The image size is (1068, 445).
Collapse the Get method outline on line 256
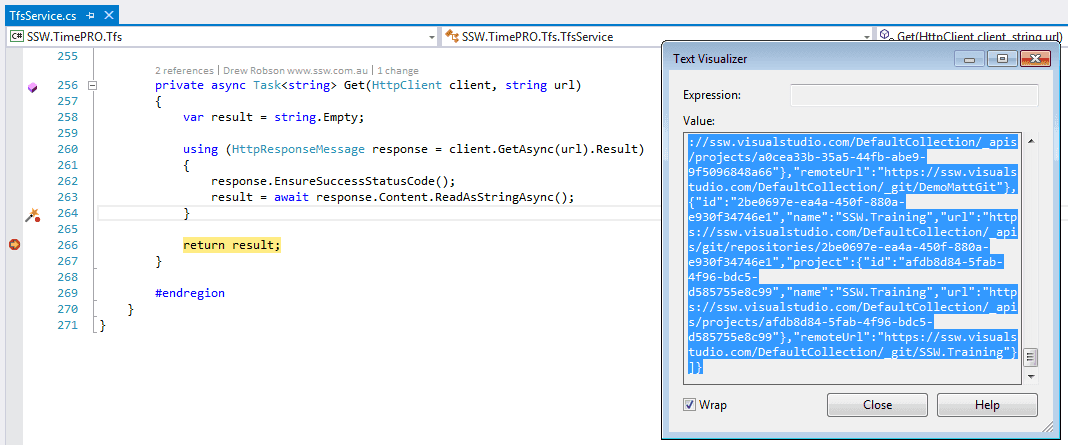[93, 86]
